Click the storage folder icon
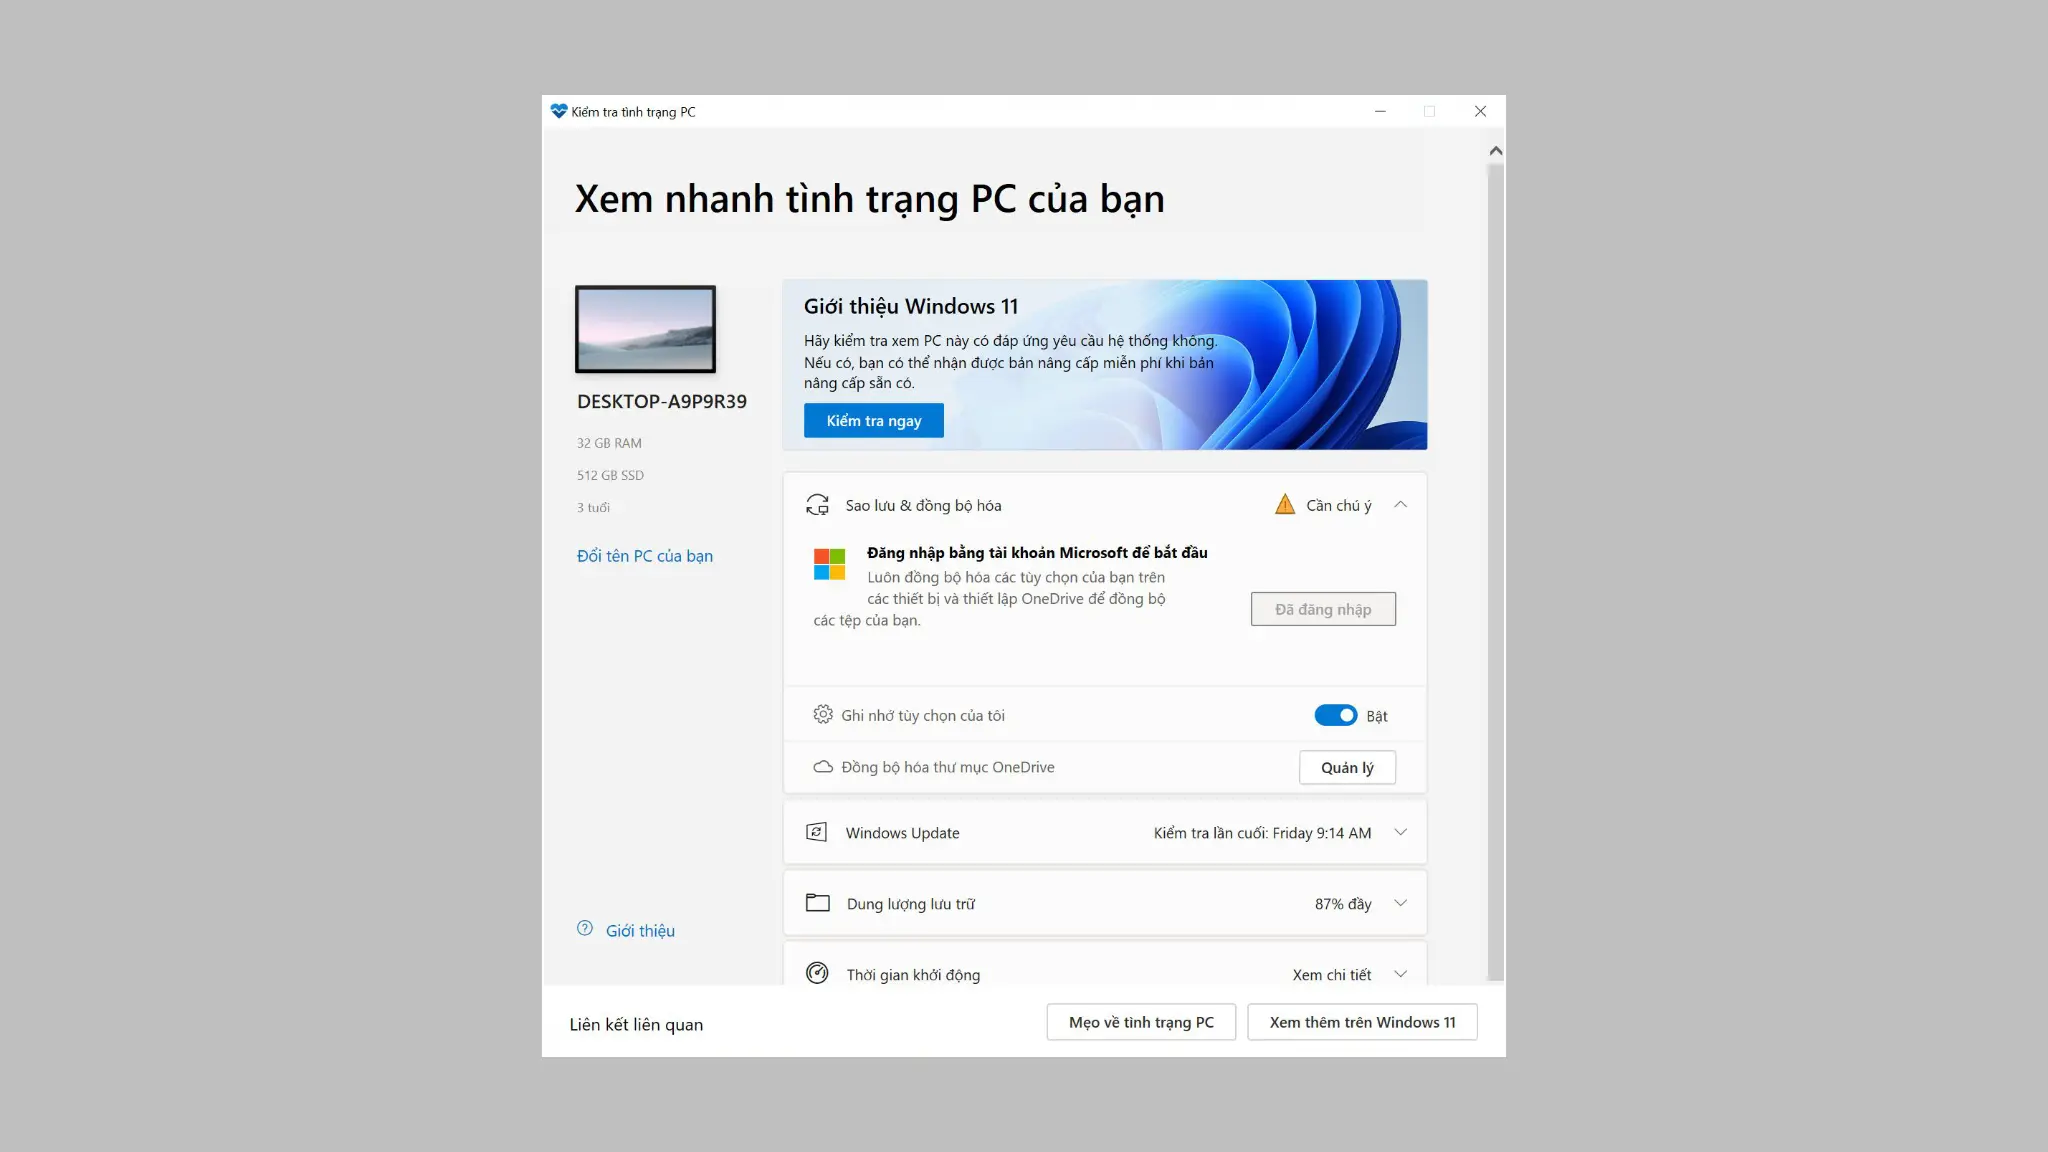This screenshot has width=2048, height=1152. point(818,903)
